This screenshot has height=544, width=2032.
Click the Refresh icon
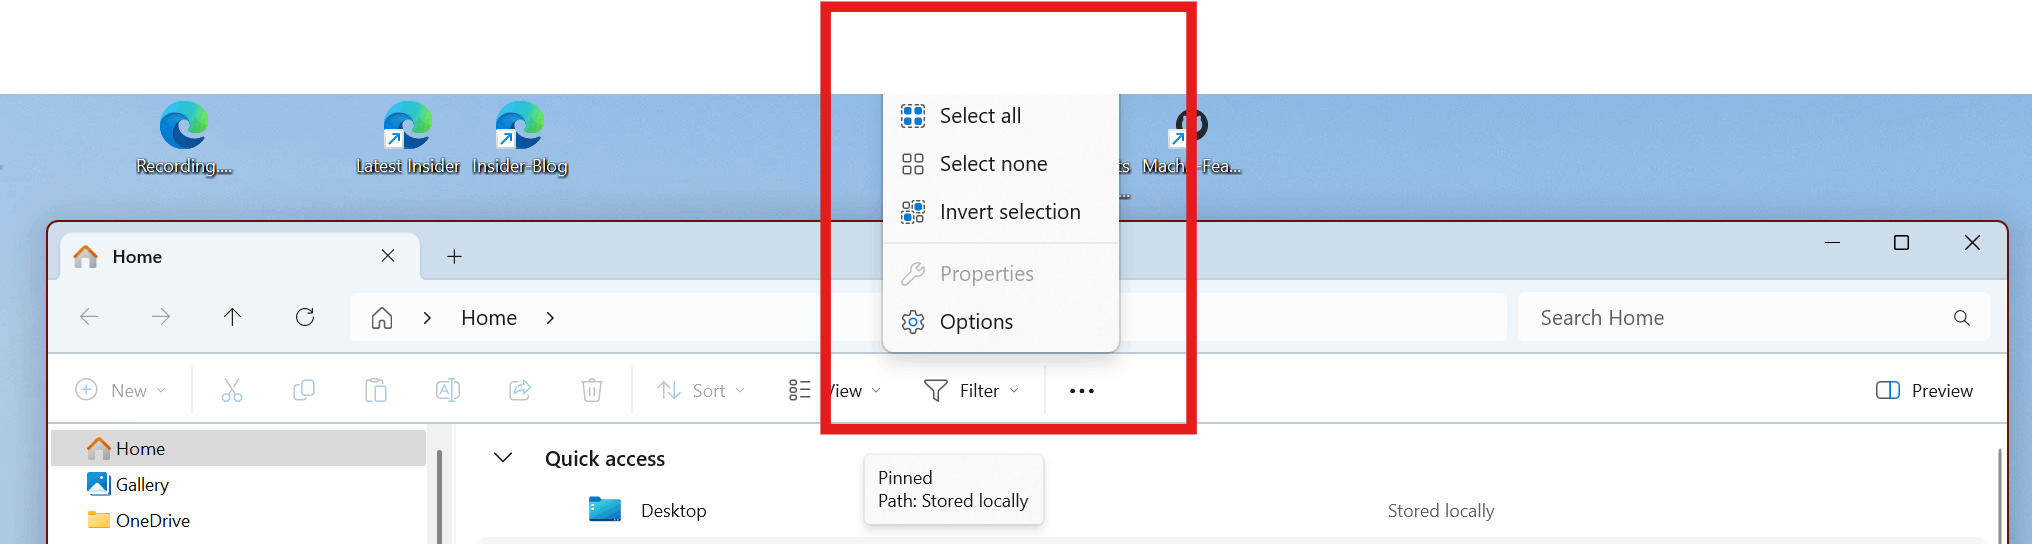click(305, 317)
